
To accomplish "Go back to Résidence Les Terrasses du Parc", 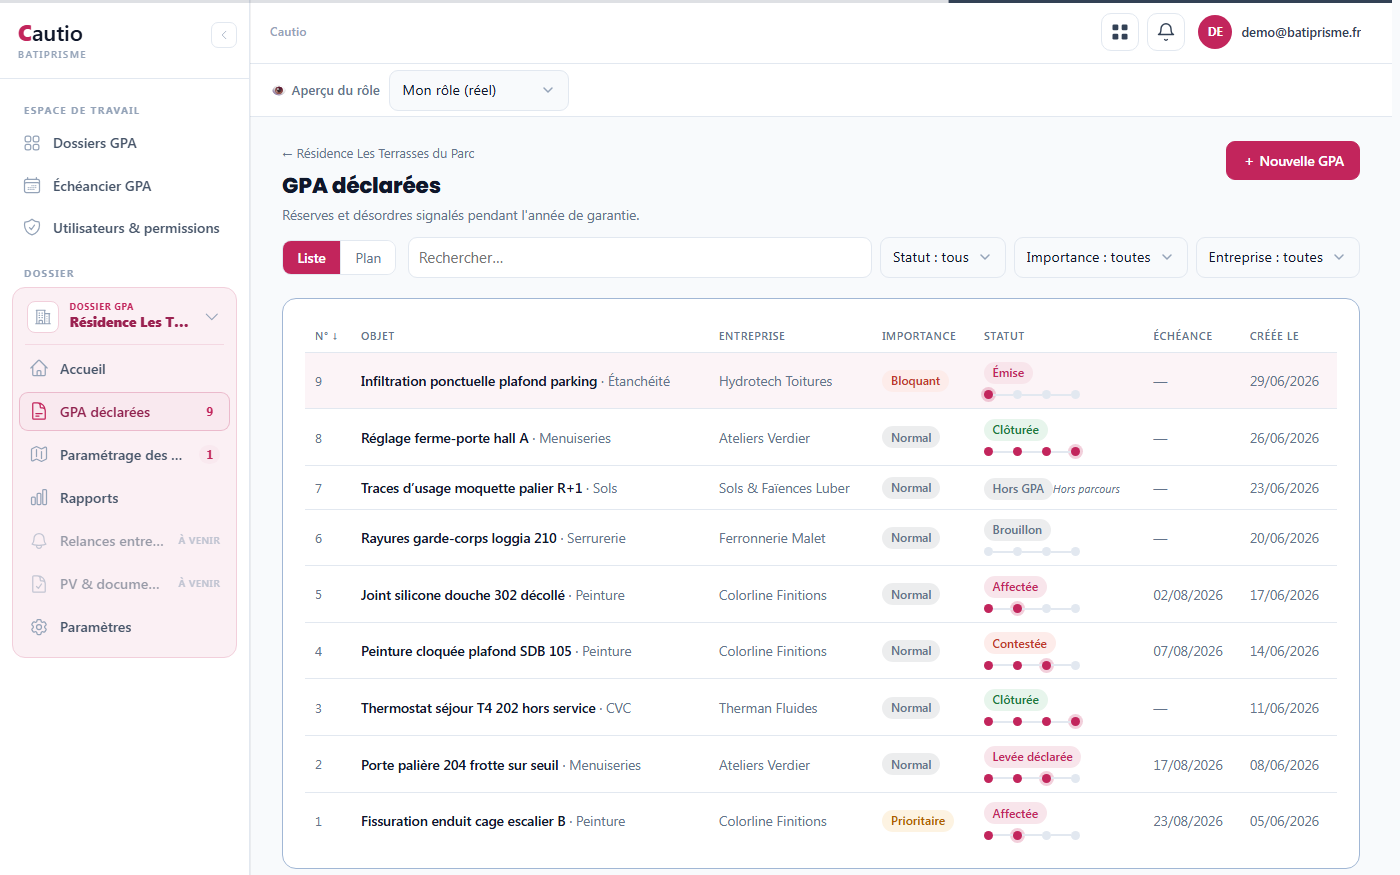I will point(378,153).
